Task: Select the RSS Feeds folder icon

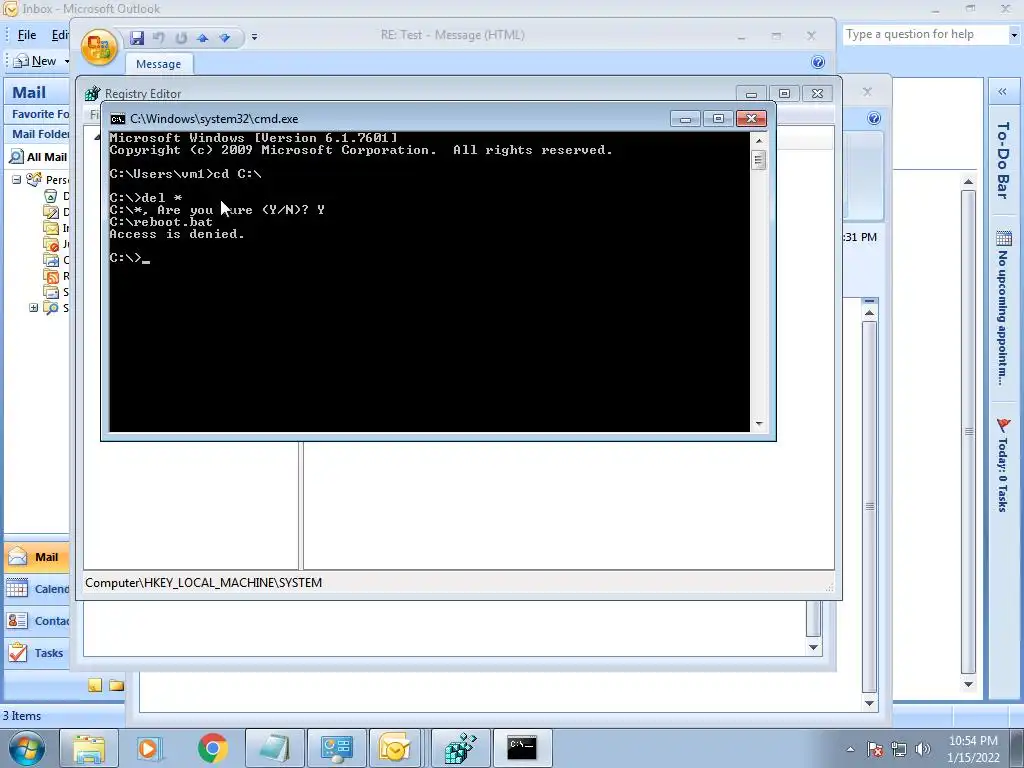Action: pos(50,276)
